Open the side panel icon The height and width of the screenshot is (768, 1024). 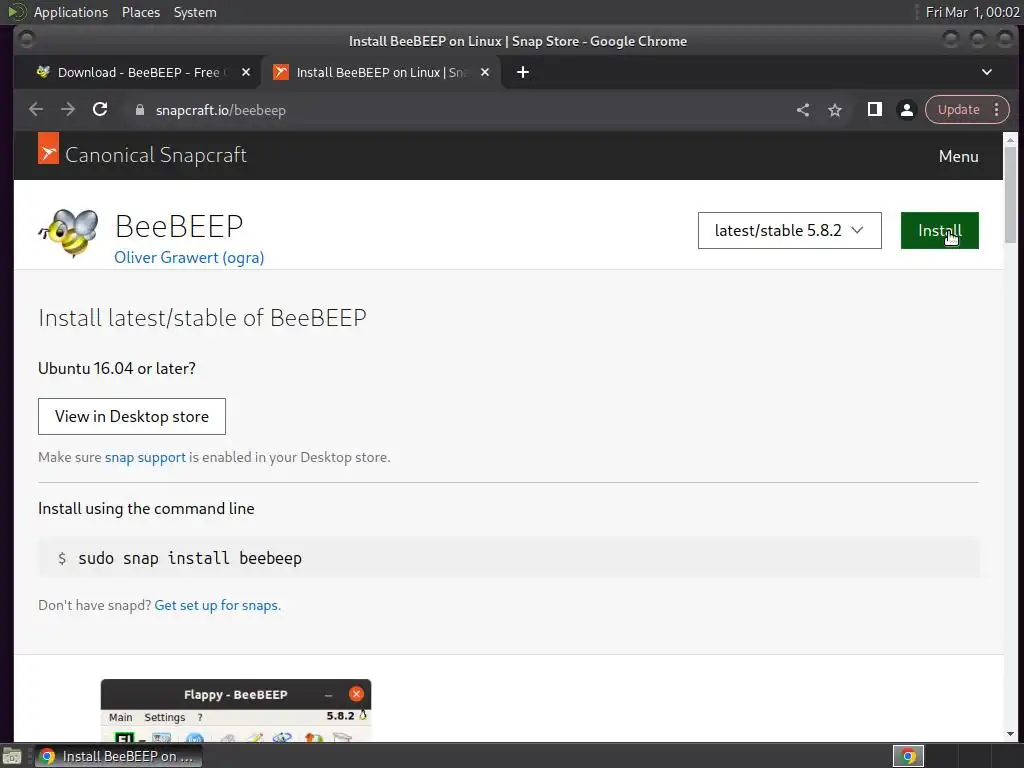point(874,109)
